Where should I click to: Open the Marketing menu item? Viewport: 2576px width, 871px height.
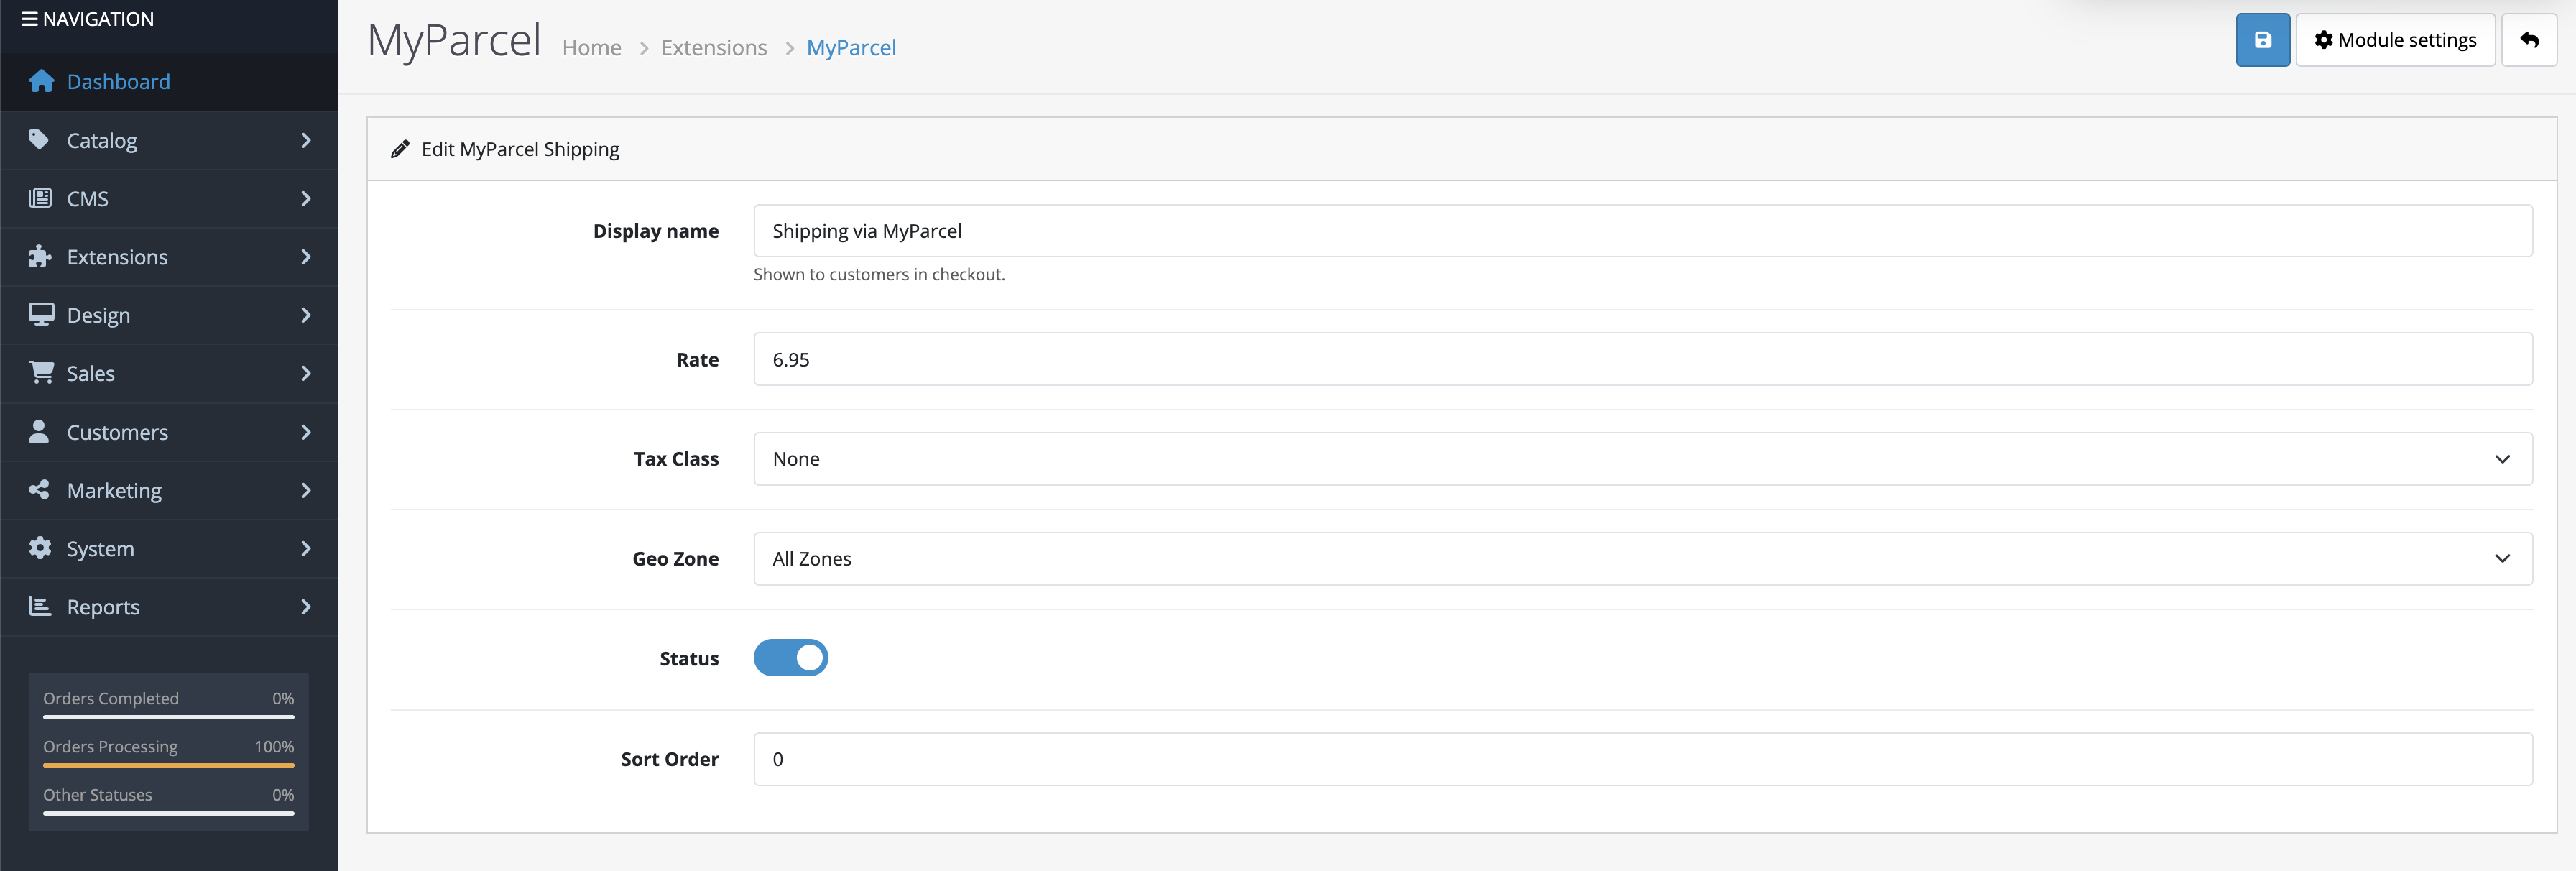pos(169,489)
